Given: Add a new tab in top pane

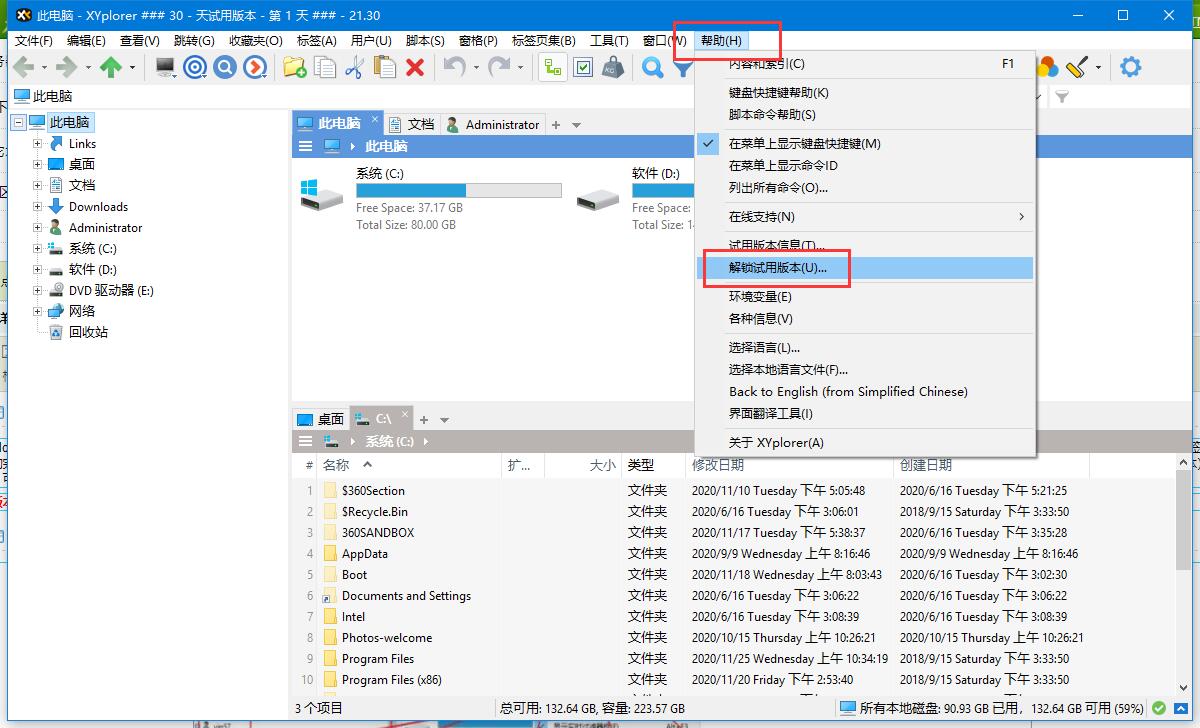Looking at the screenshot, I should click(x=556, y=125).
